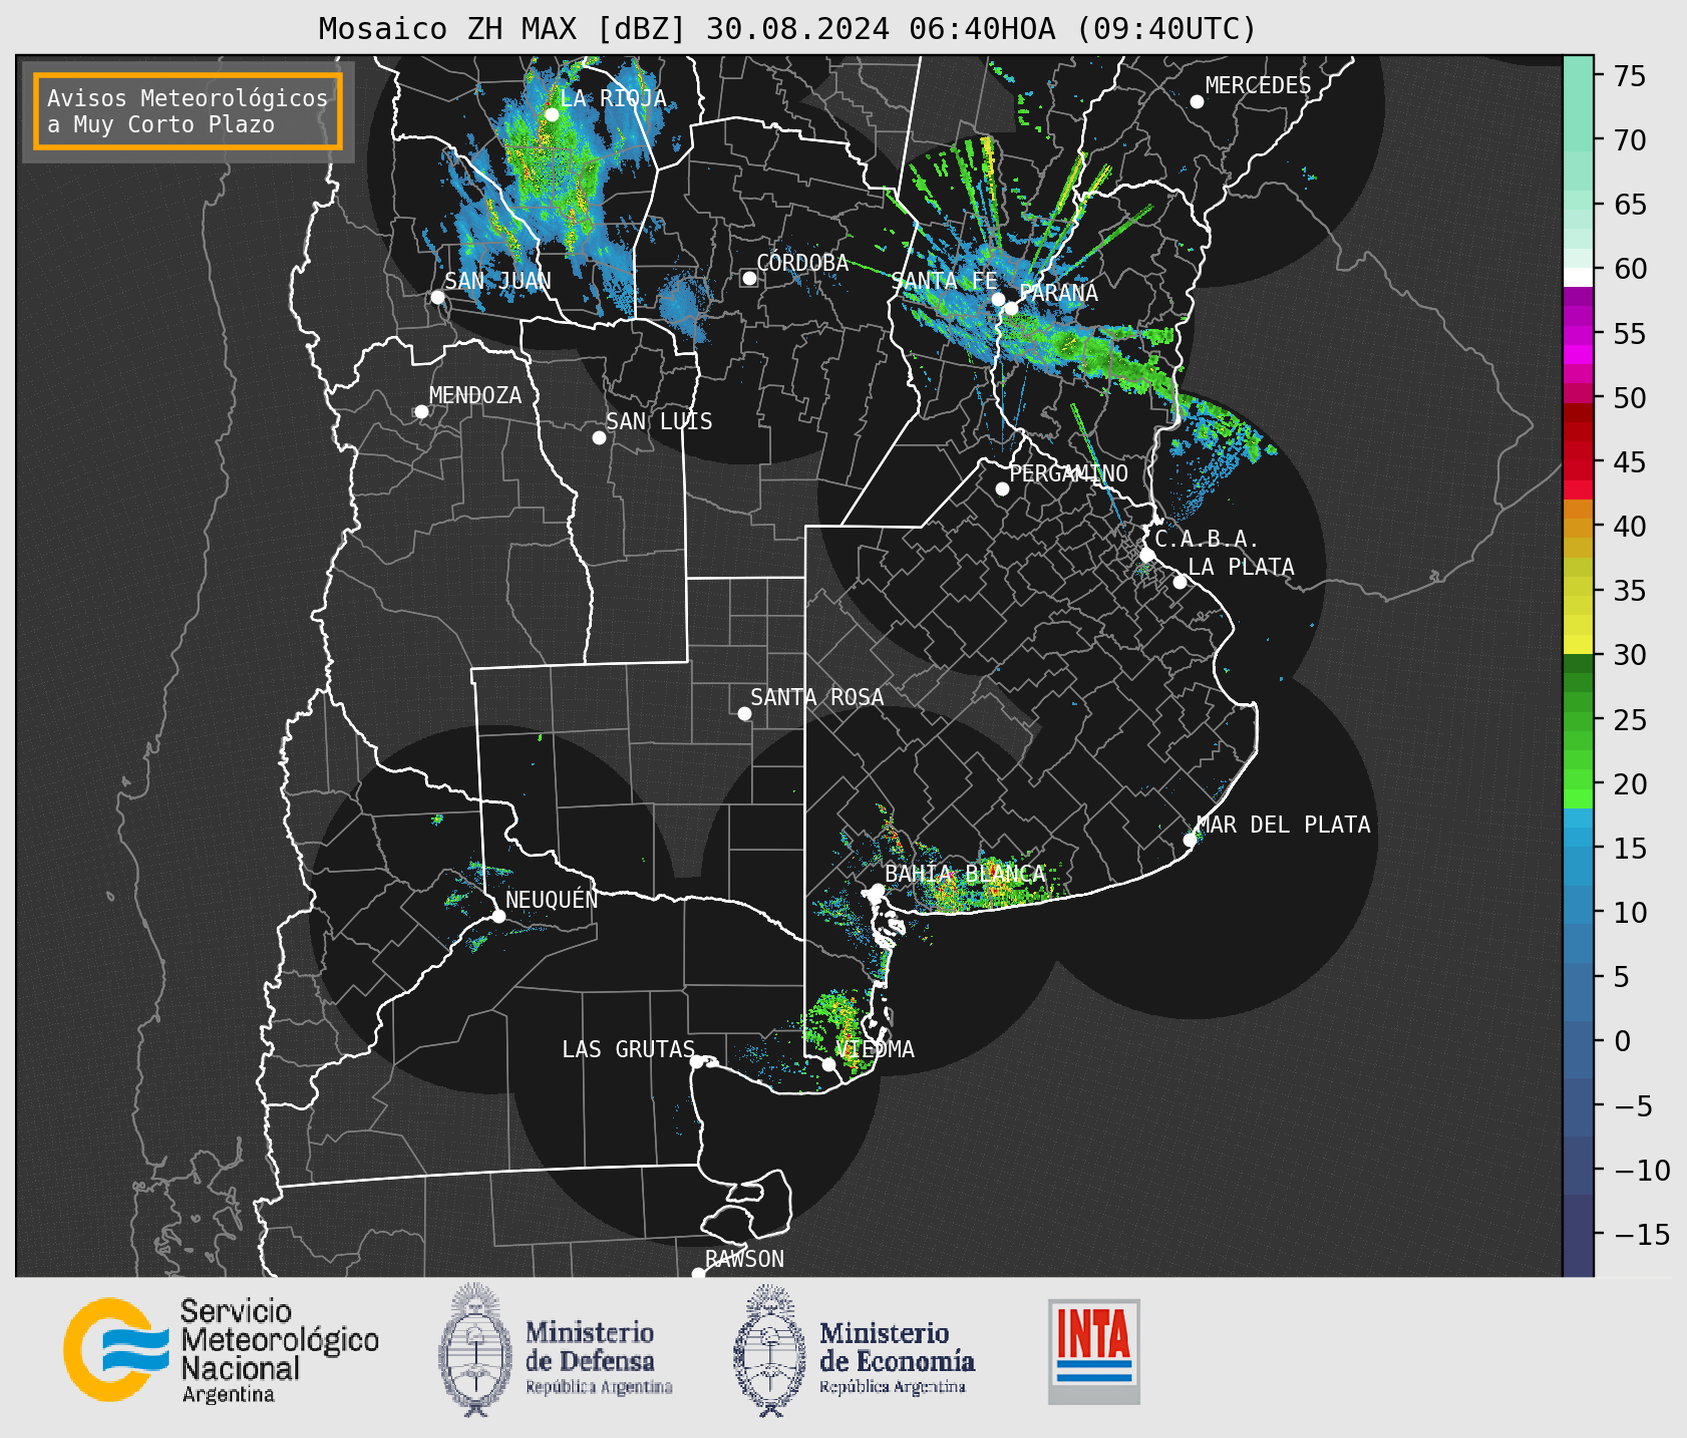The width and height of the screenshot is (1687, 1438).
Task: Click the yellow 30 dBZ color band
Action: click(x=1578, y=645)
